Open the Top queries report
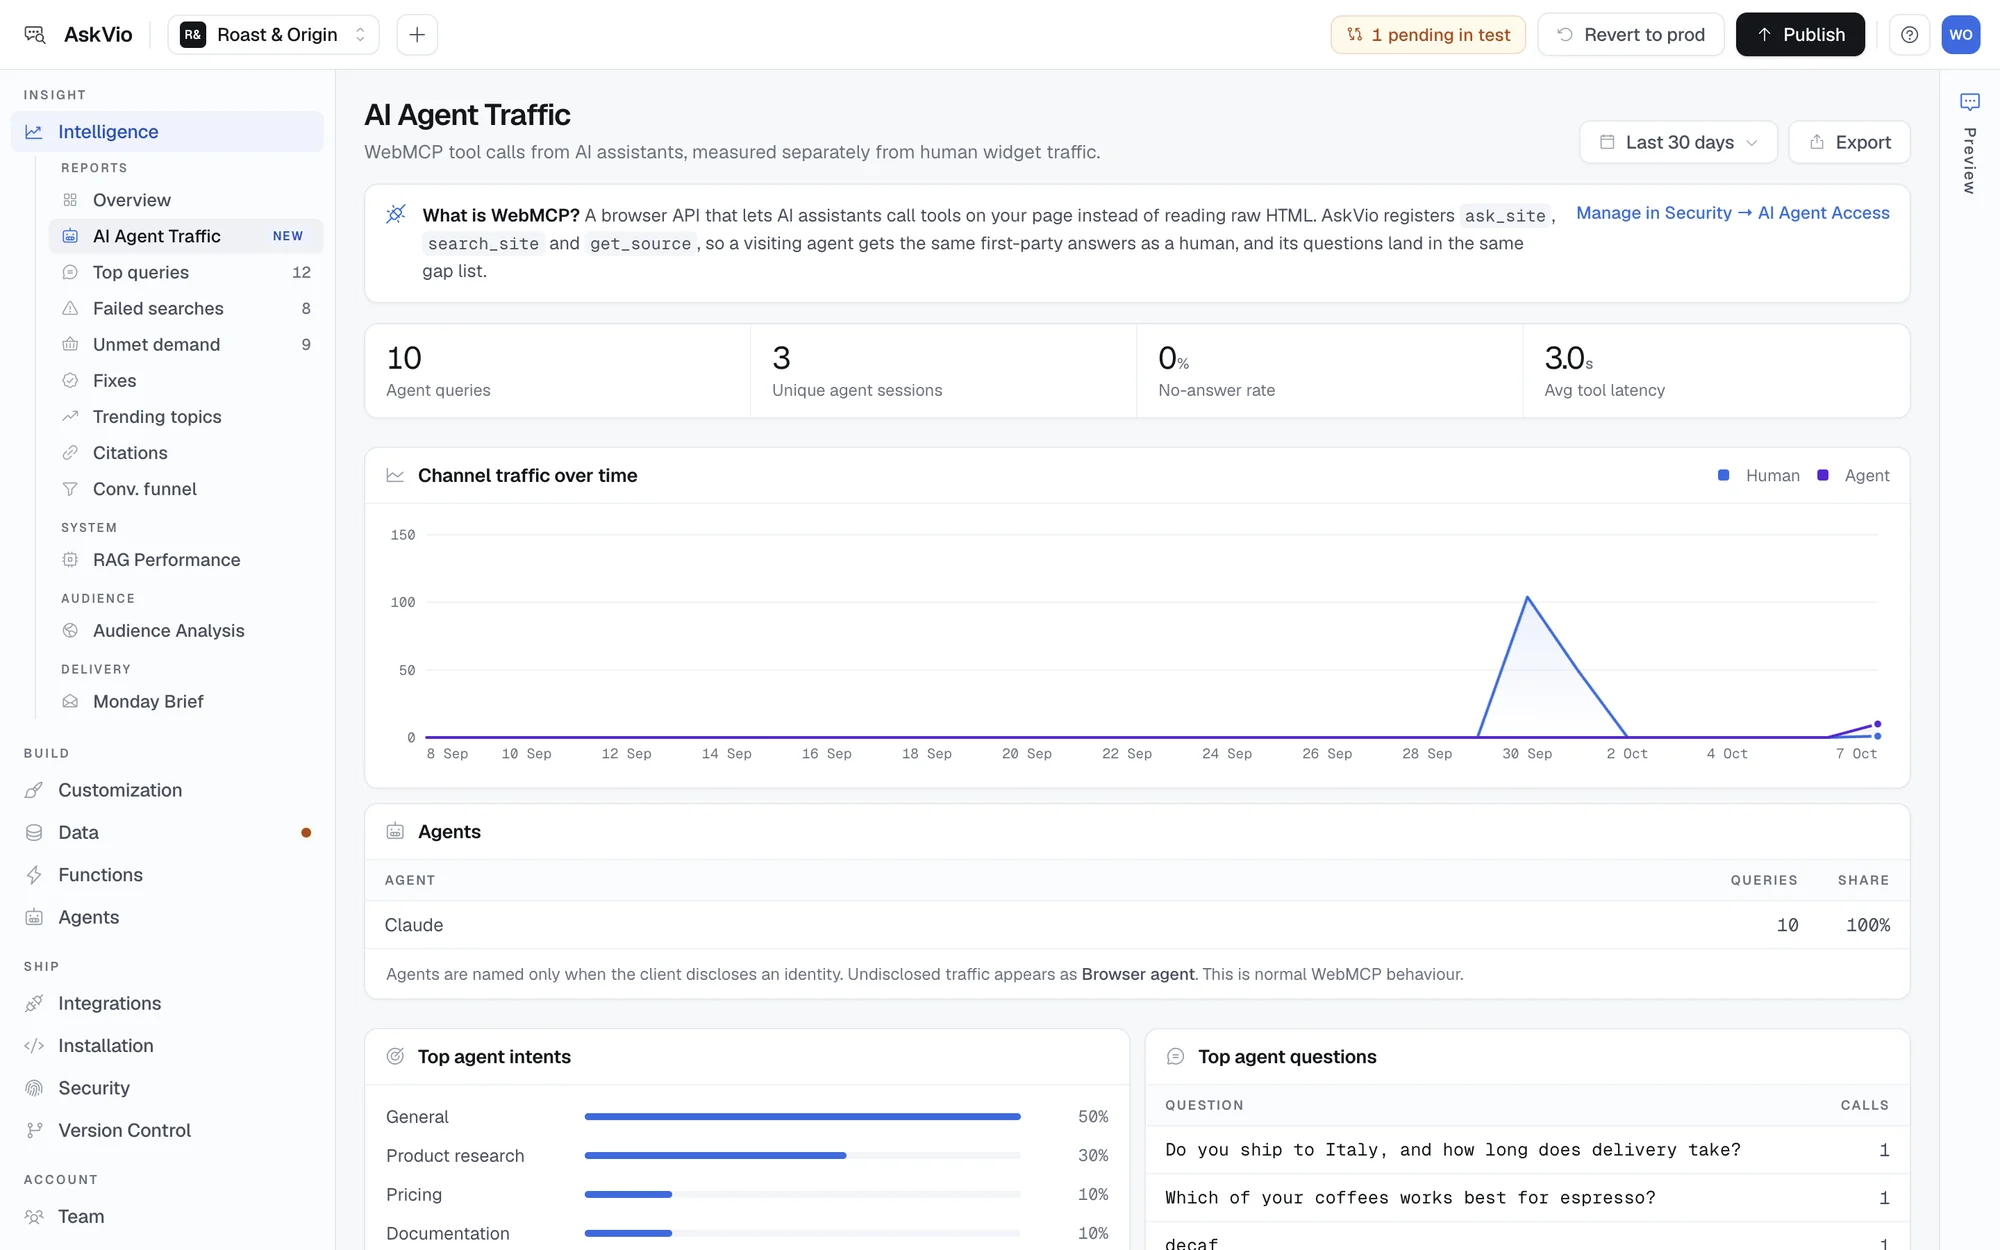 (186, 272)
